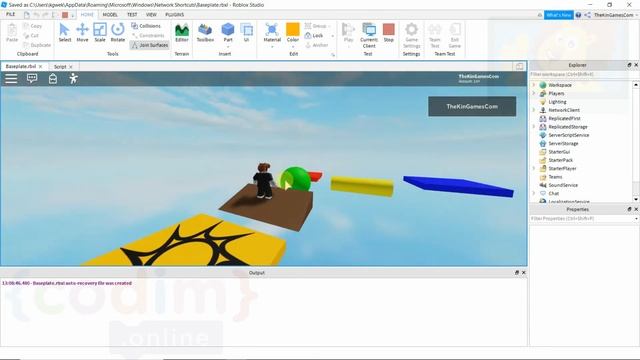Toggle the Anchor option

[317, 45]
